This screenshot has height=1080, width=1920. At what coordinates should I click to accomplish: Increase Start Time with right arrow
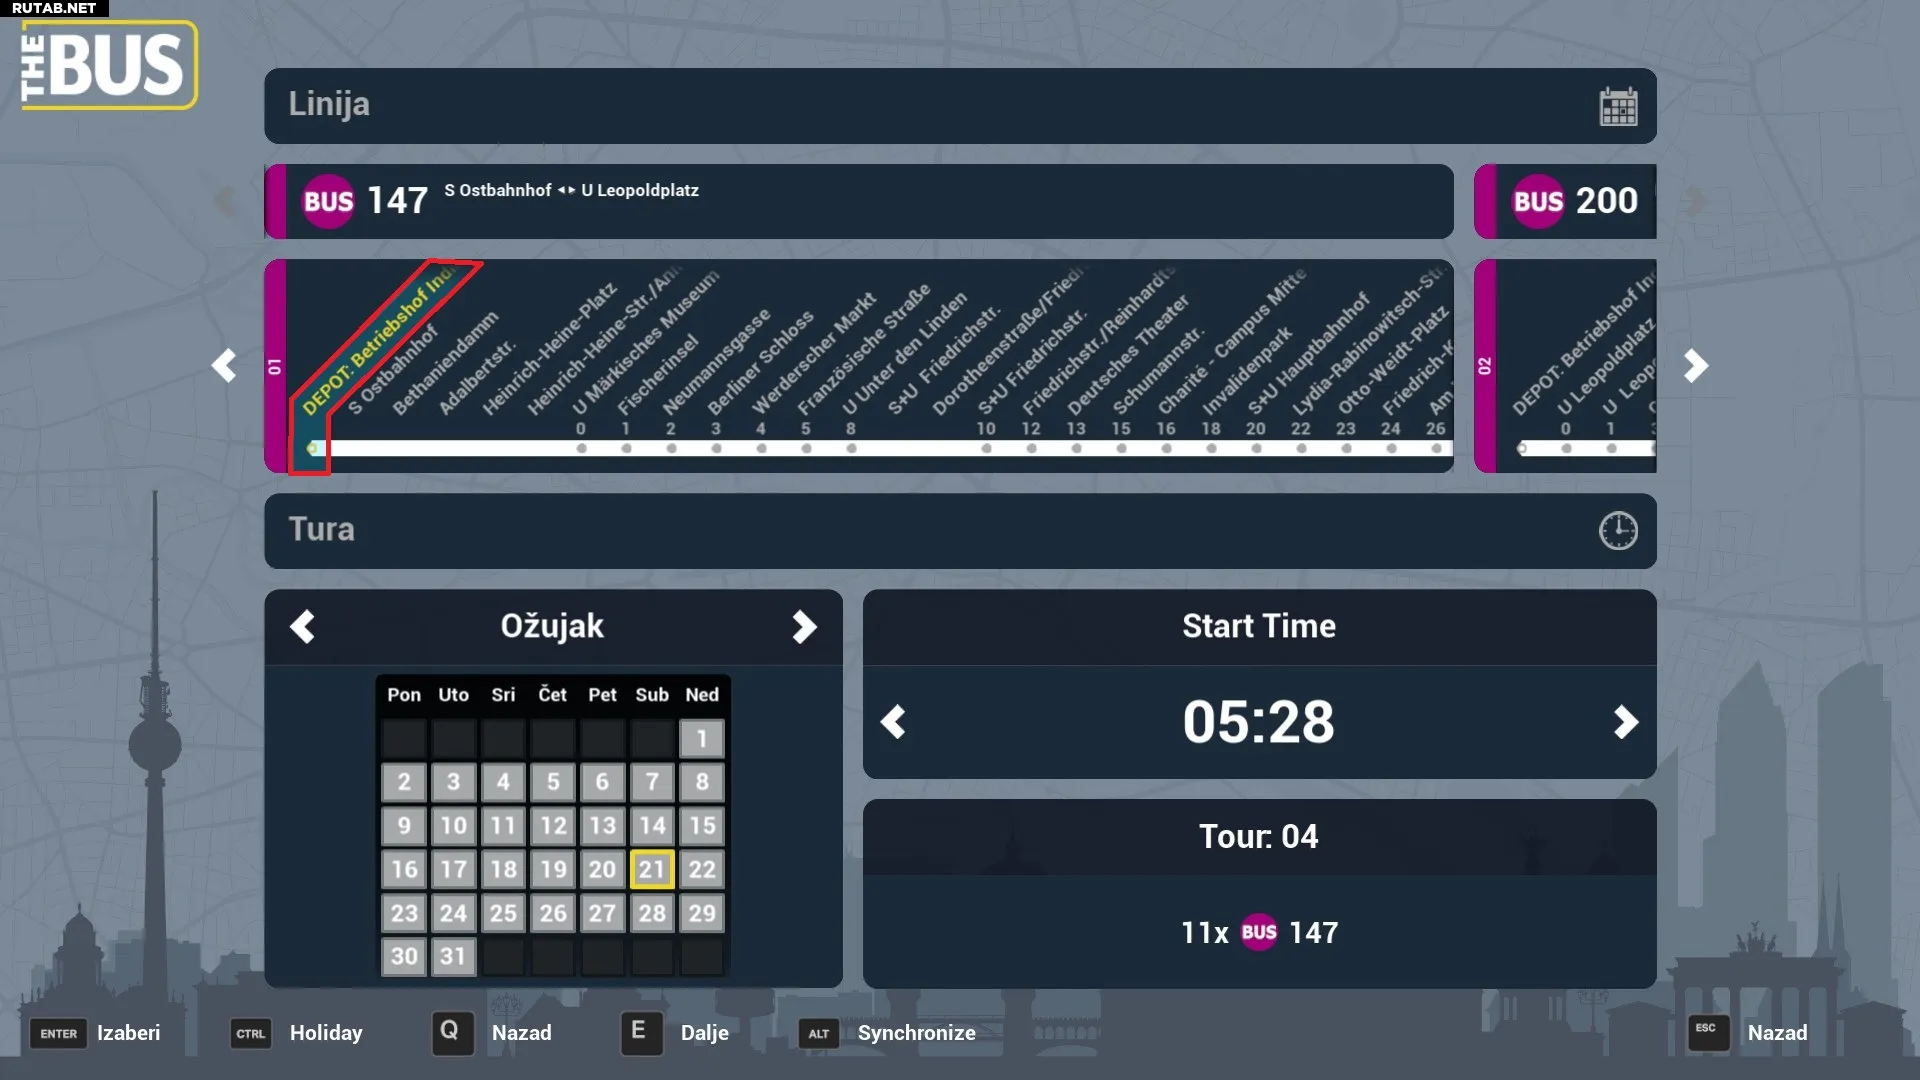(x=1625, y=722)
